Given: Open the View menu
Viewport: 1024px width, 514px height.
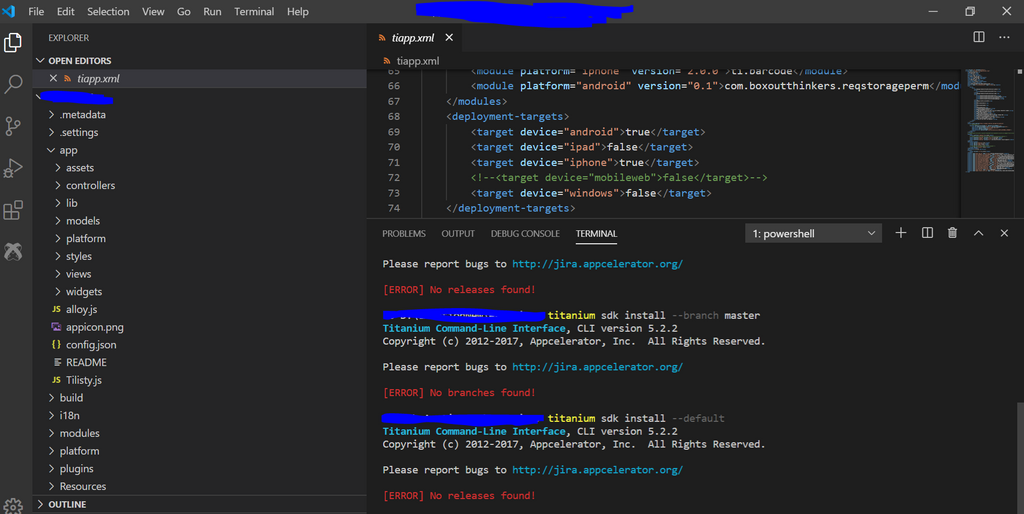Looking at the screenshot, I should 153,11.
